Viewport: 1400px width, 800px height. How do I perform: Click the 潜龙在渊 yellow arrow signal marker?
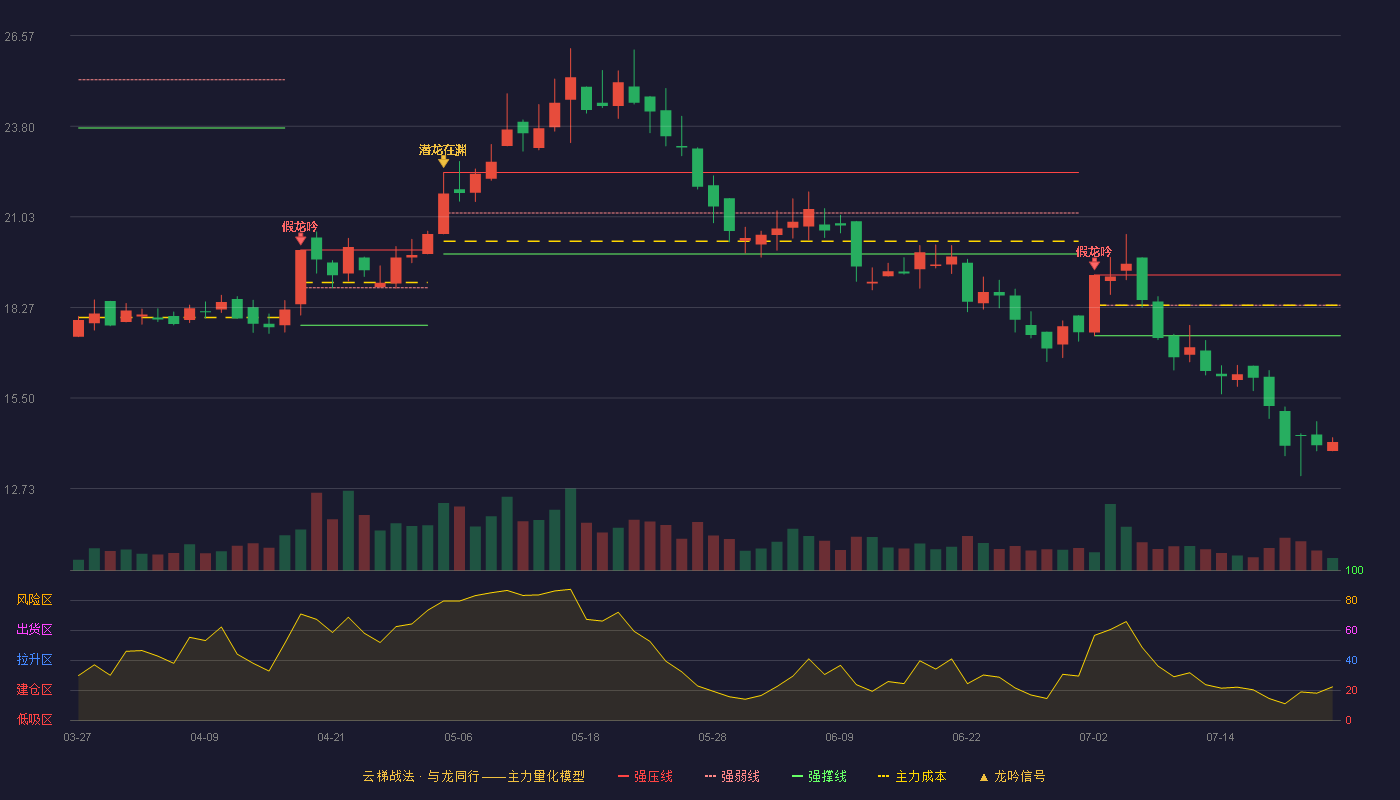pyautogui.click(x=443, y=162)
